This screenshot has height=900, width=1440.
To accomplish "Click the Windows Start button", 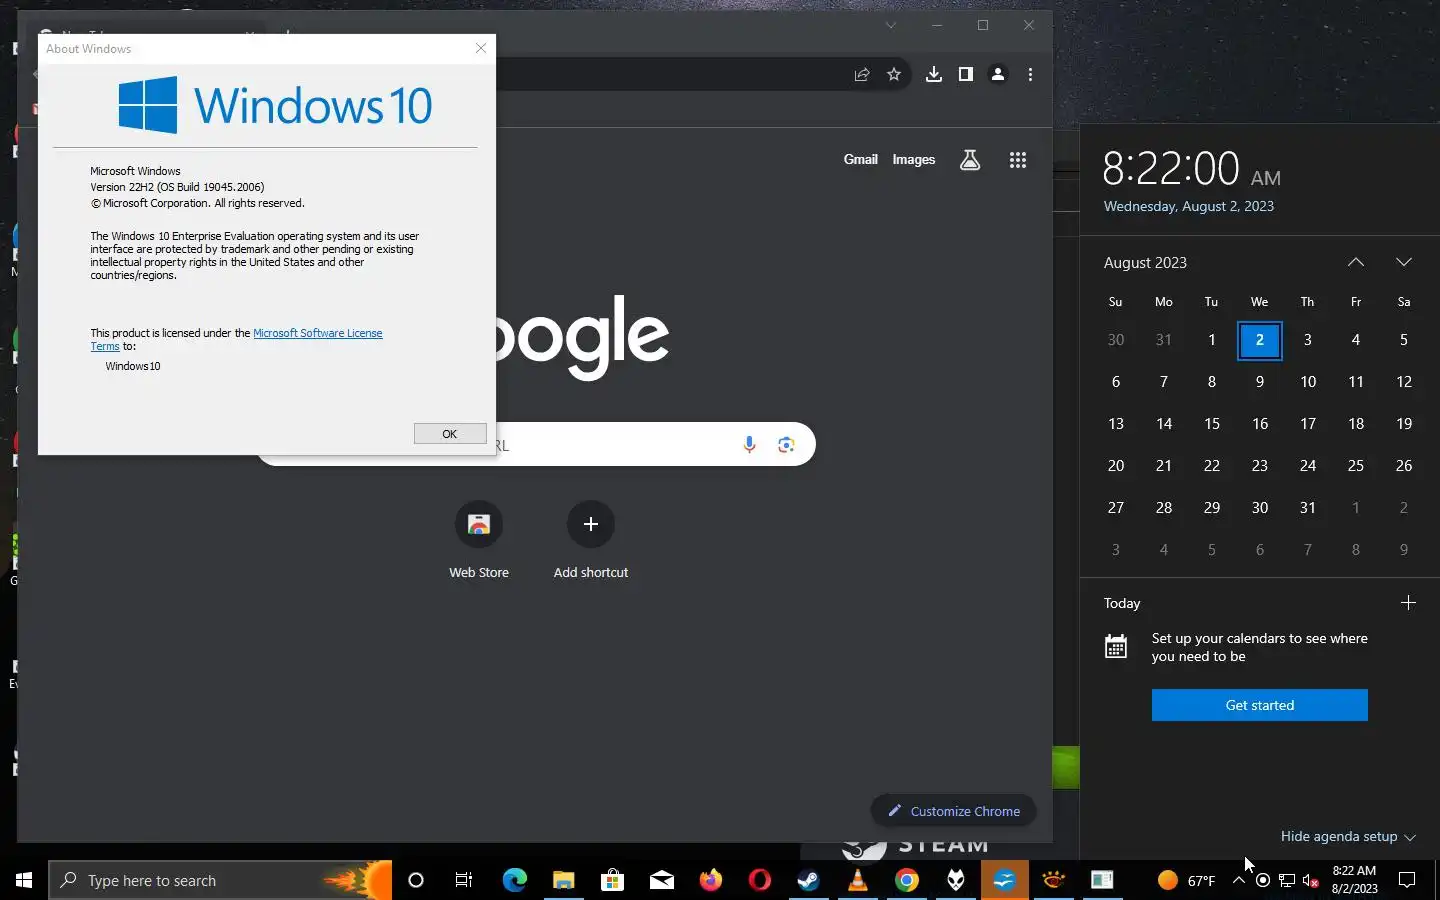I will click(24, 880).
